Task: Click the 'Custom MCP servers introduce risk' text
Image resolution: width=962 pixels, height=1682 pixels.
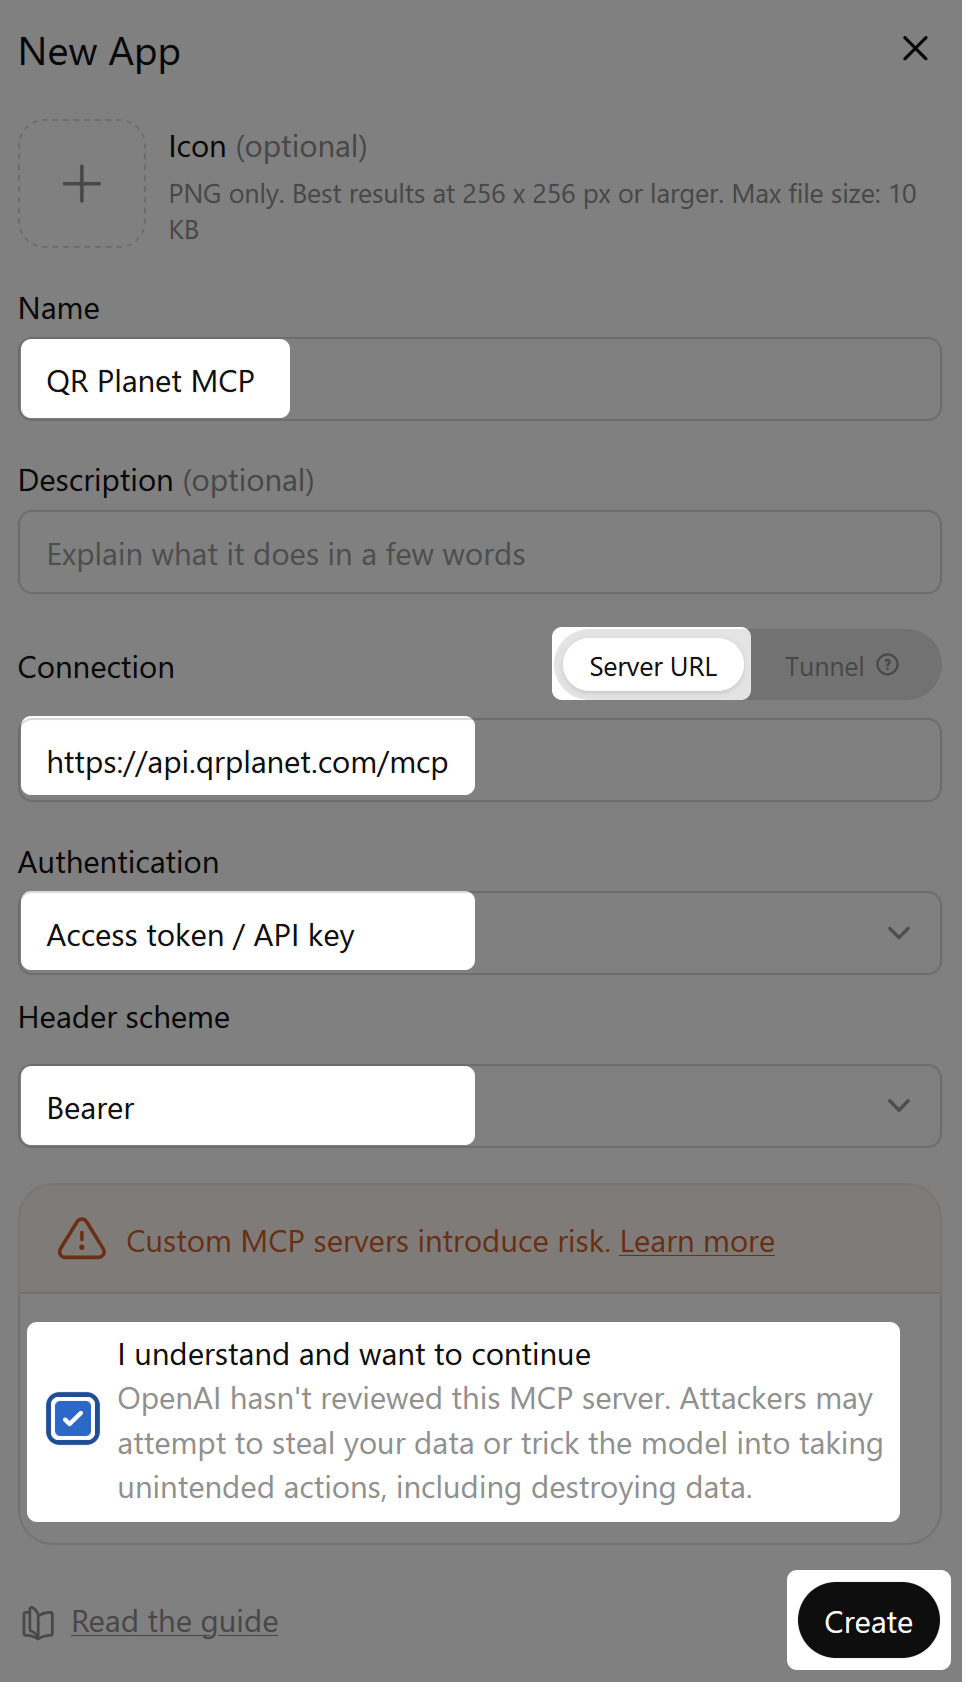Action: tap(368, 1241)
